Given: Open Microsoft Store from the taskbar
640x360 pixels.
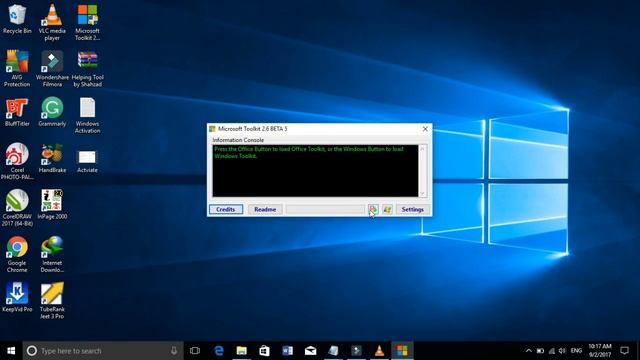Looking at the screenshot, I should coord(264,351).
